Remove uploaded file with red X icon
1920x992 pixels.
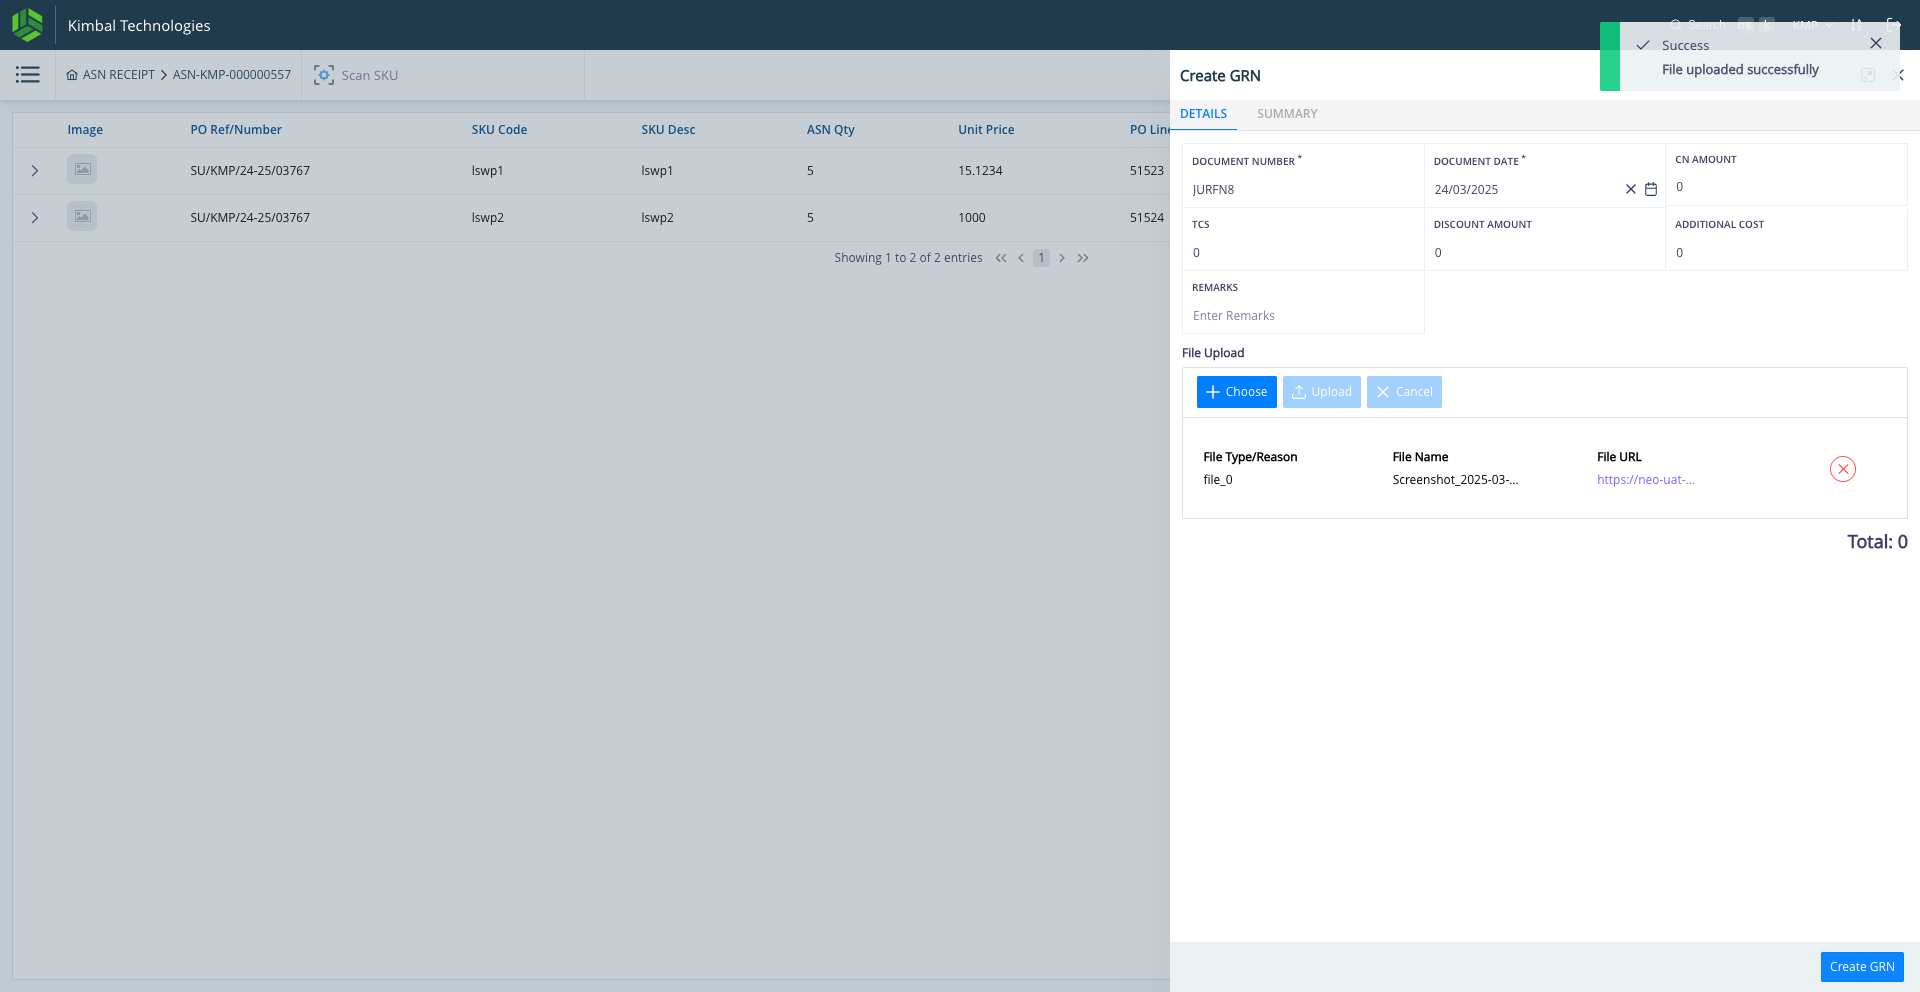coord(1842,469)
